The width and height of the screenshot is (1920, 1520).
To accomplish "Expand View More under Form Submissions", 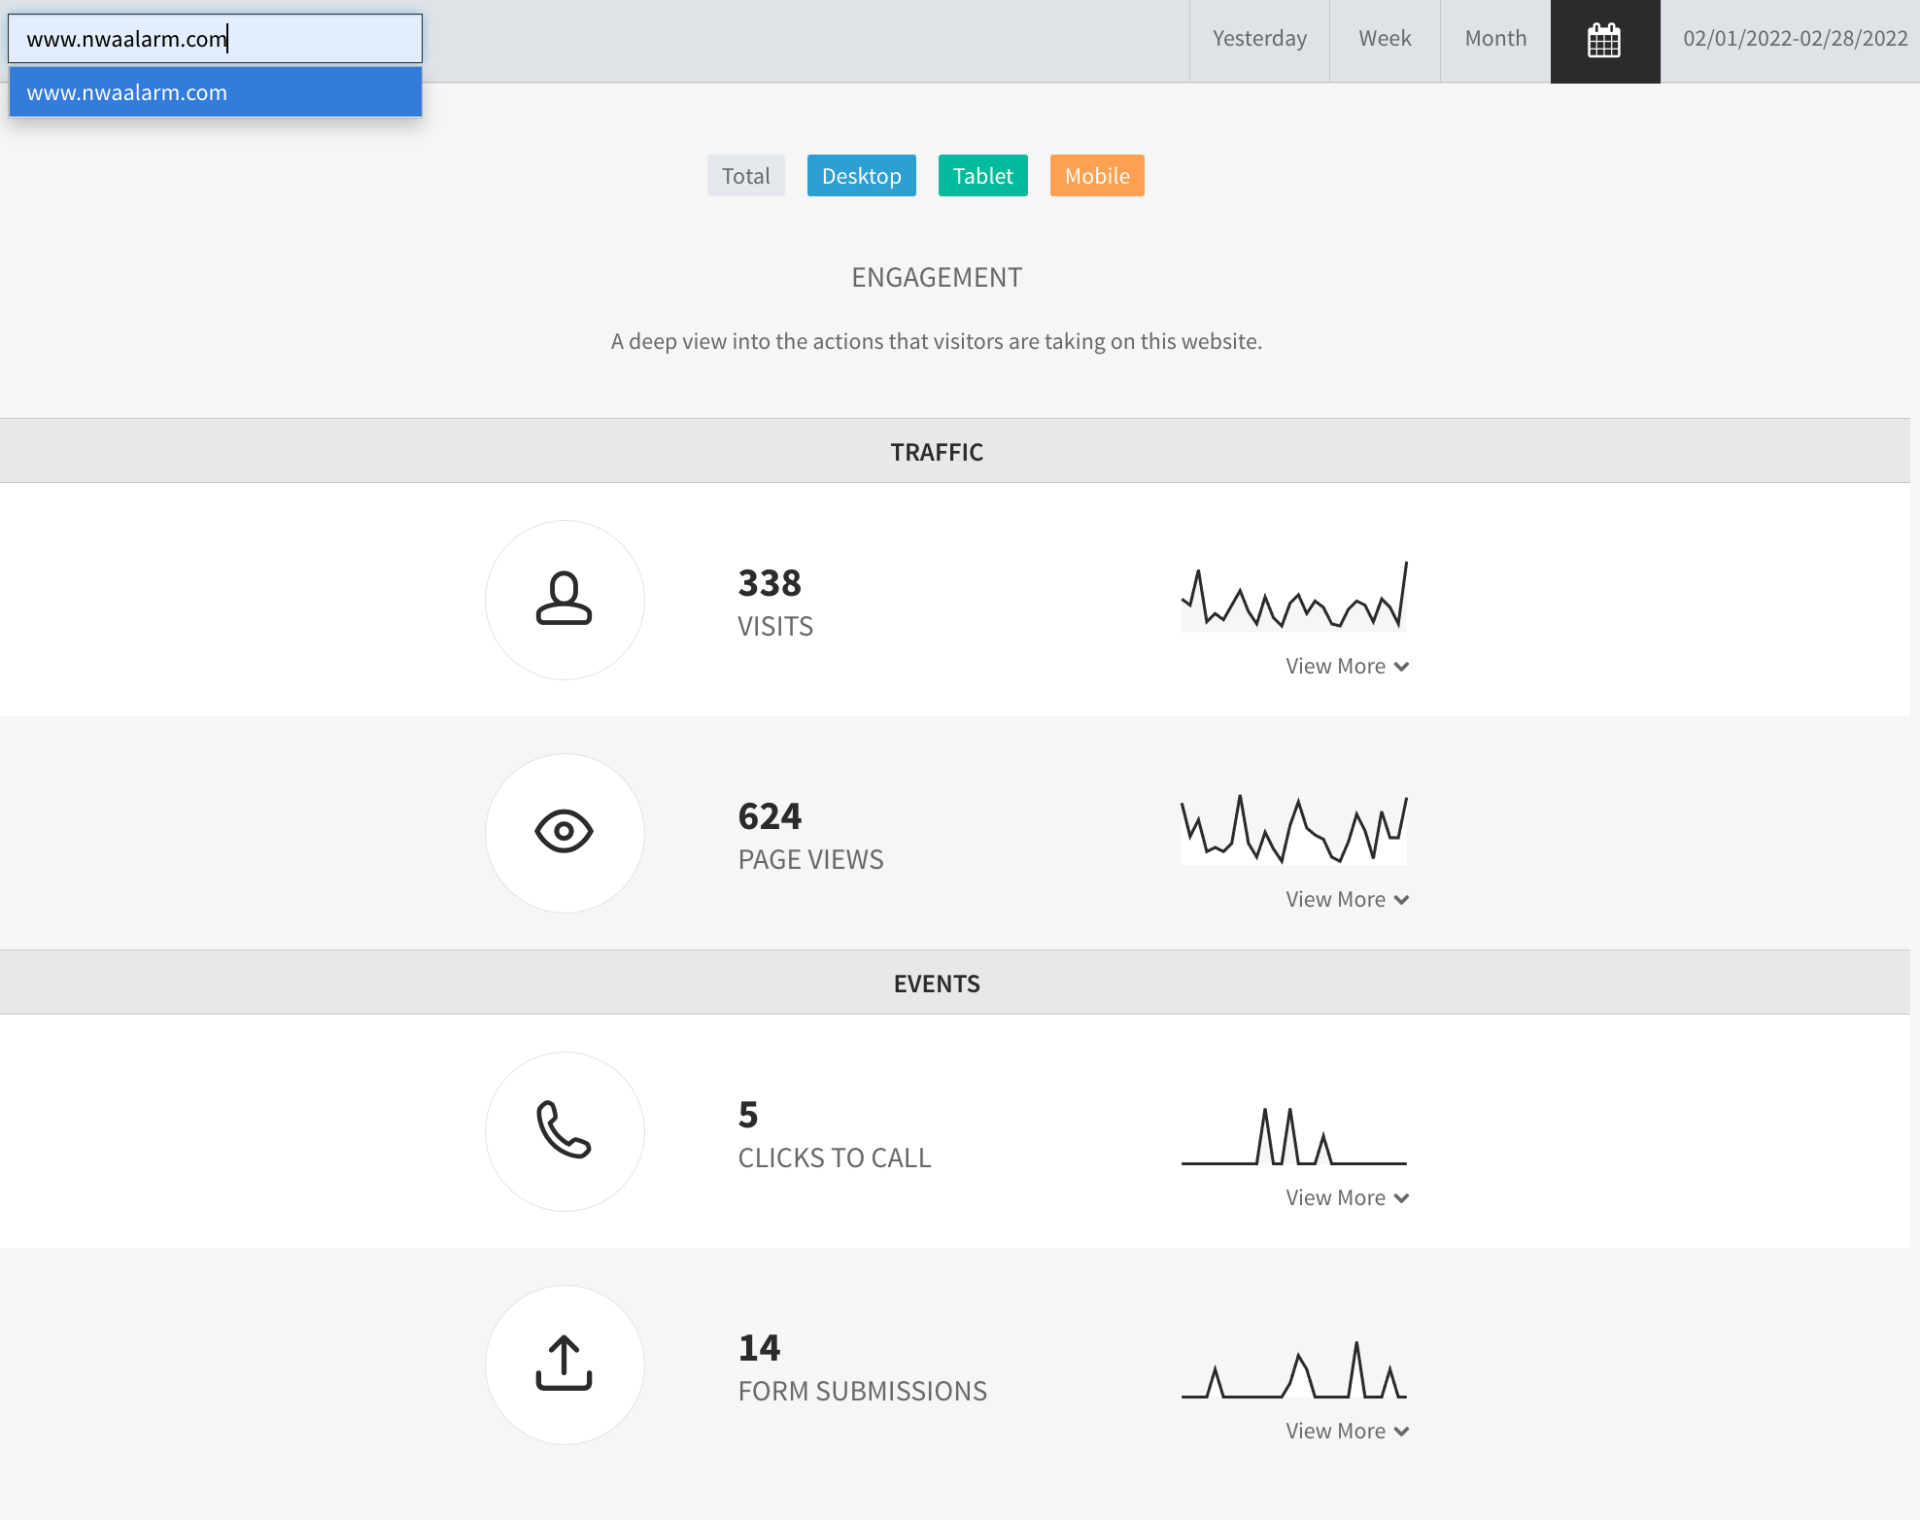I will (1346, 1430).
